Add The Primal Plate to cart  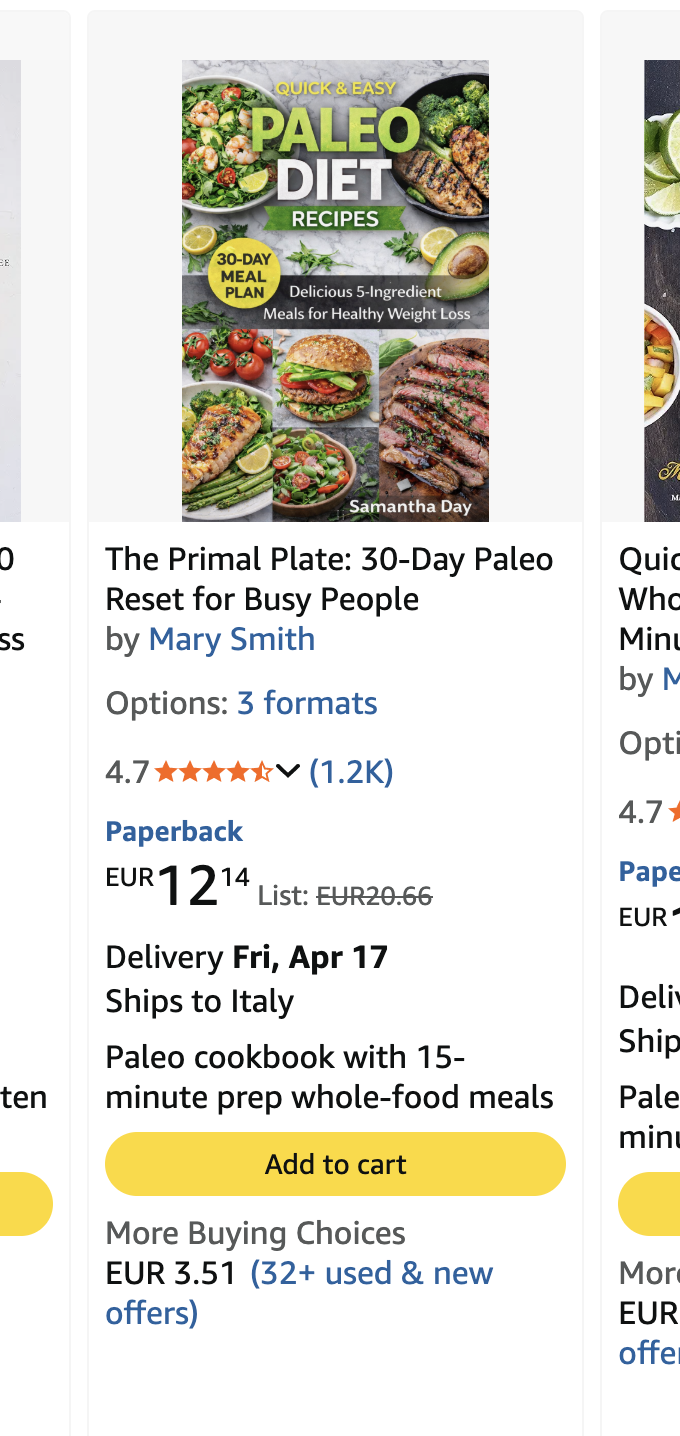(x=335, y=1163)
